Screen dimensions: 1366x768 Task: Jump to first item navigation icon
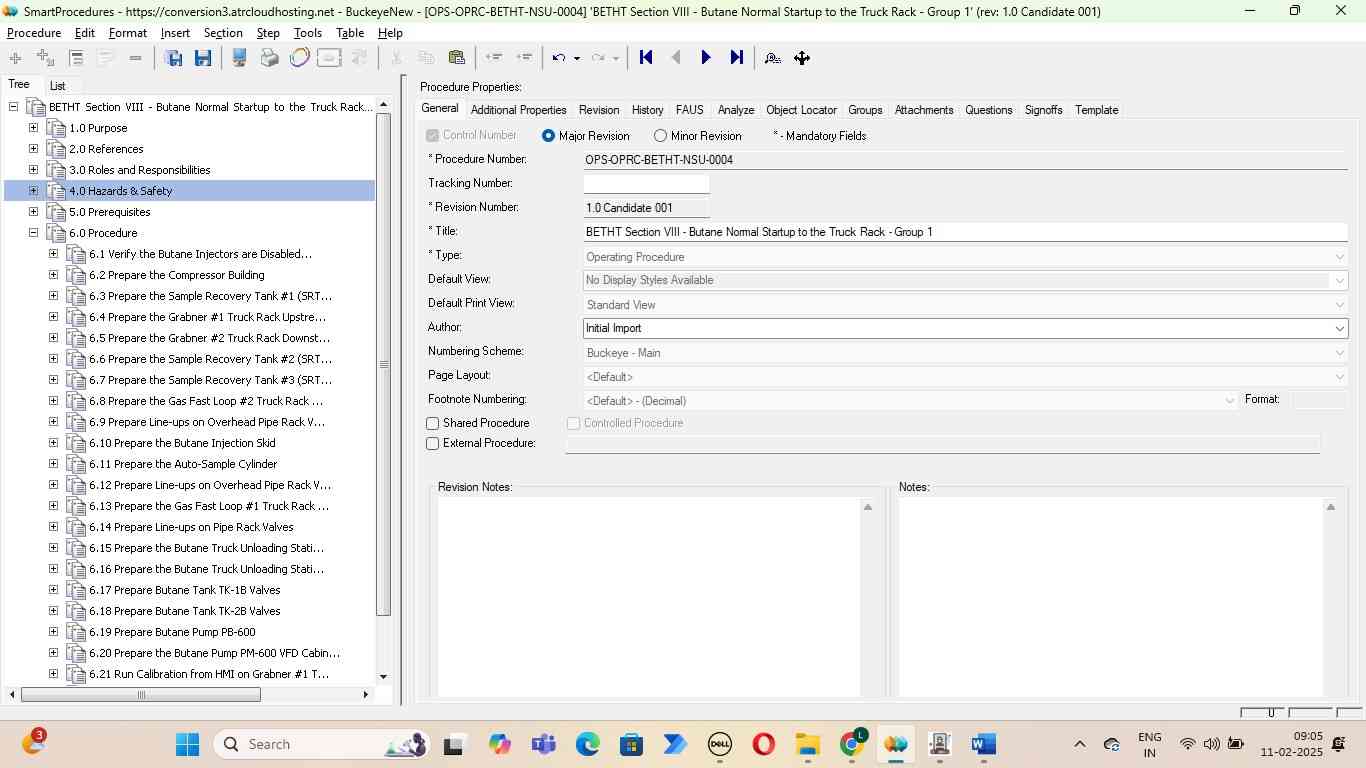(646, 58)
